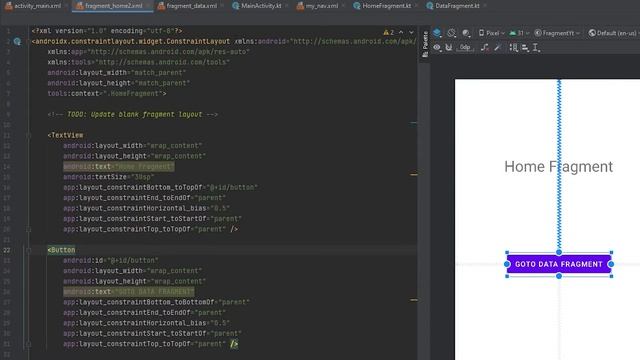The width and height of the screenshot is (640, 360).
Task: Click the button's left constraint handle
Action: (507, 264)
